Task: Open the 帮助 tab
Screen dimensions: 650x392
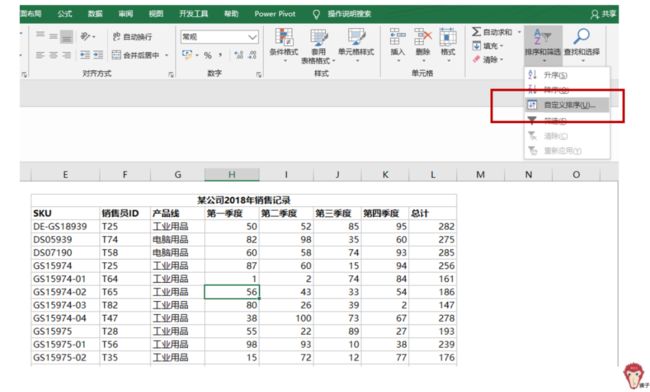Action: (231, 14)
